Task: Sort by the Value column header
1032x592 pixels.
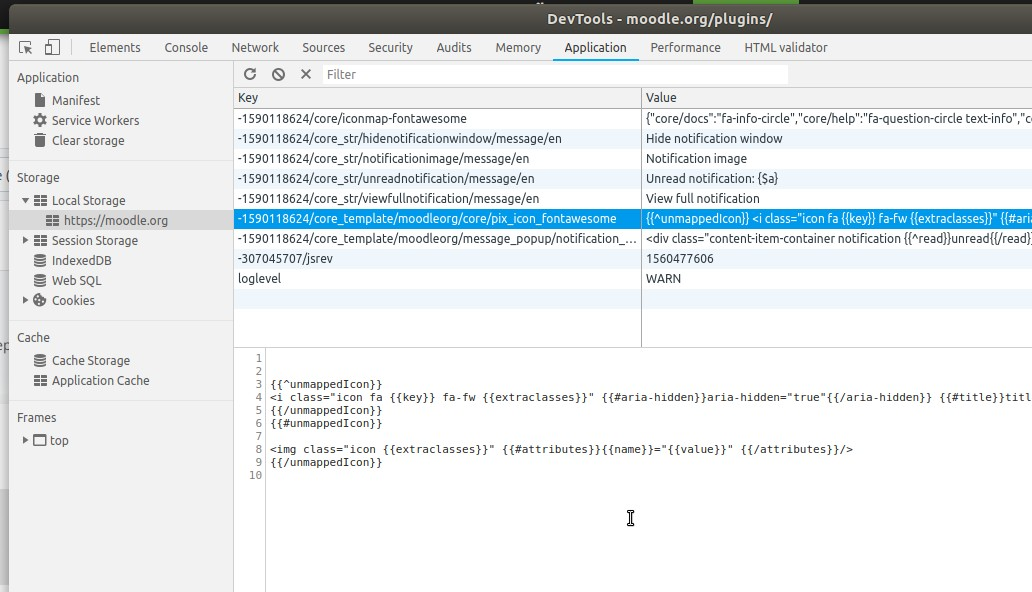Action: click(x=837, y=97)
